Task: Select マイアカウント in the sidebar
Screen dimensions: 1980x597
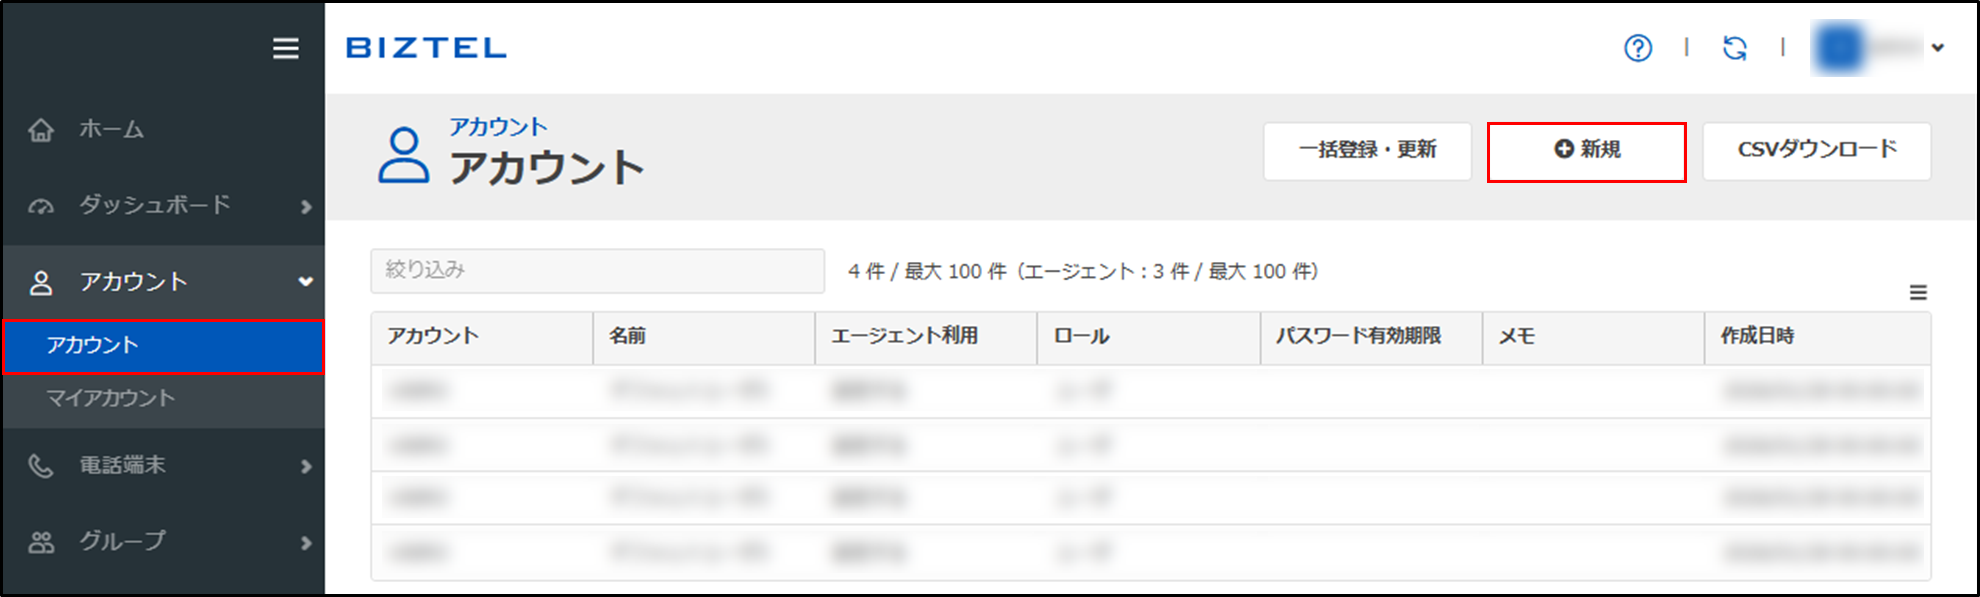Action: point(111,398)
